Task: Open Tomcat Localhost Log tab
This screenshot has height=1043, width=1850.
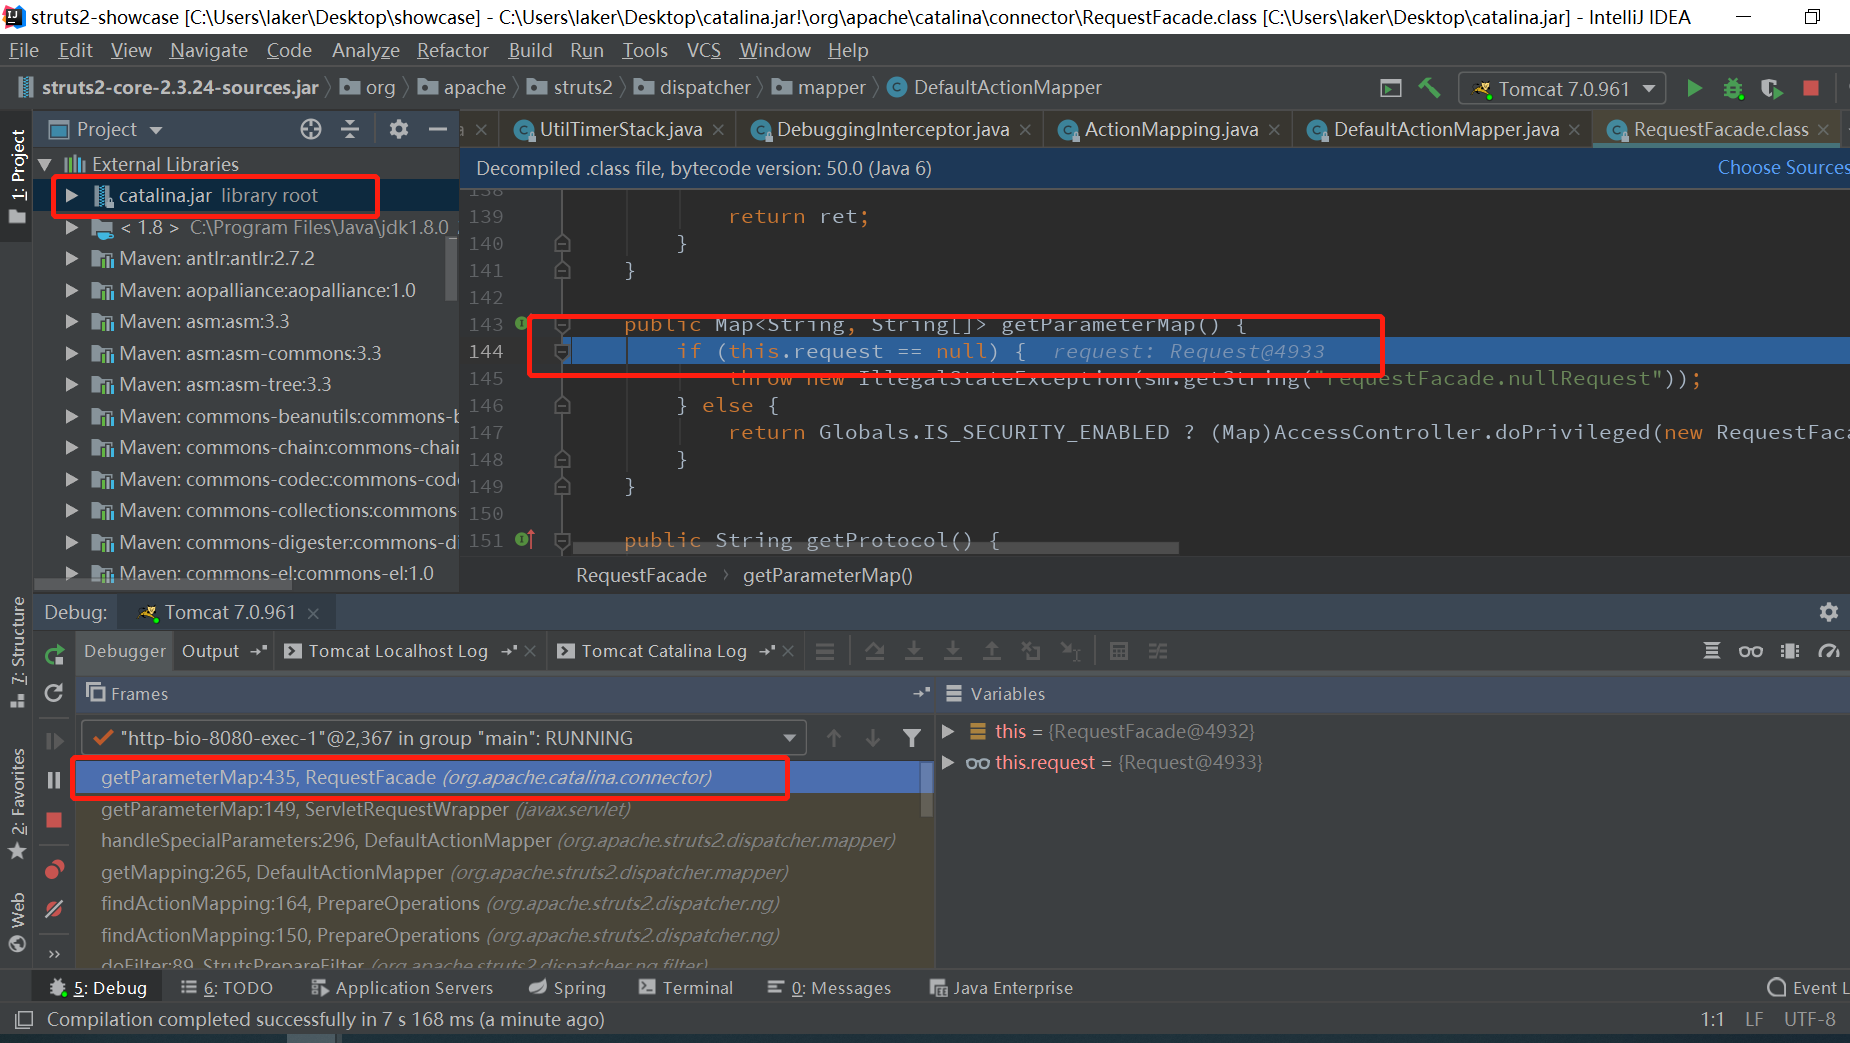Action: coord(397,651)
